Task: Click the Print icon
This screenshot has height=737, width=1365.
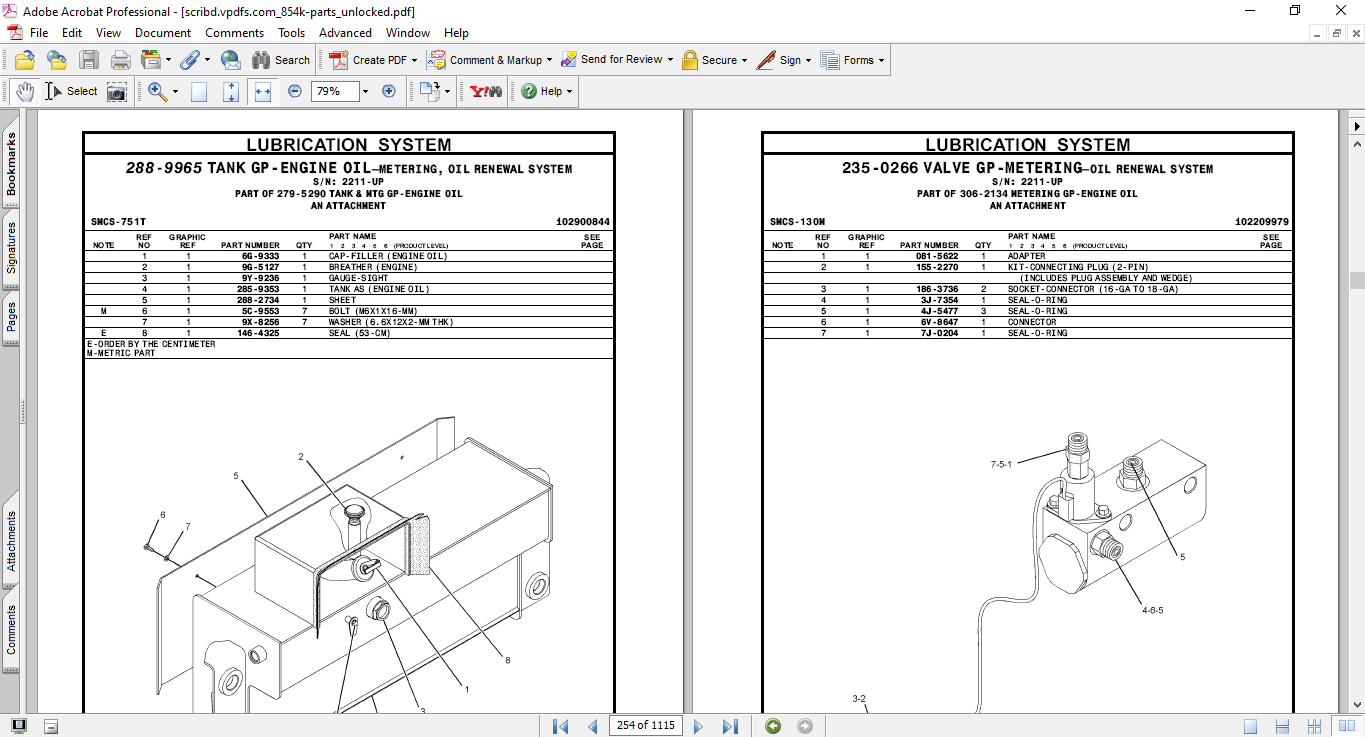Action: click(x=119, y=60)
